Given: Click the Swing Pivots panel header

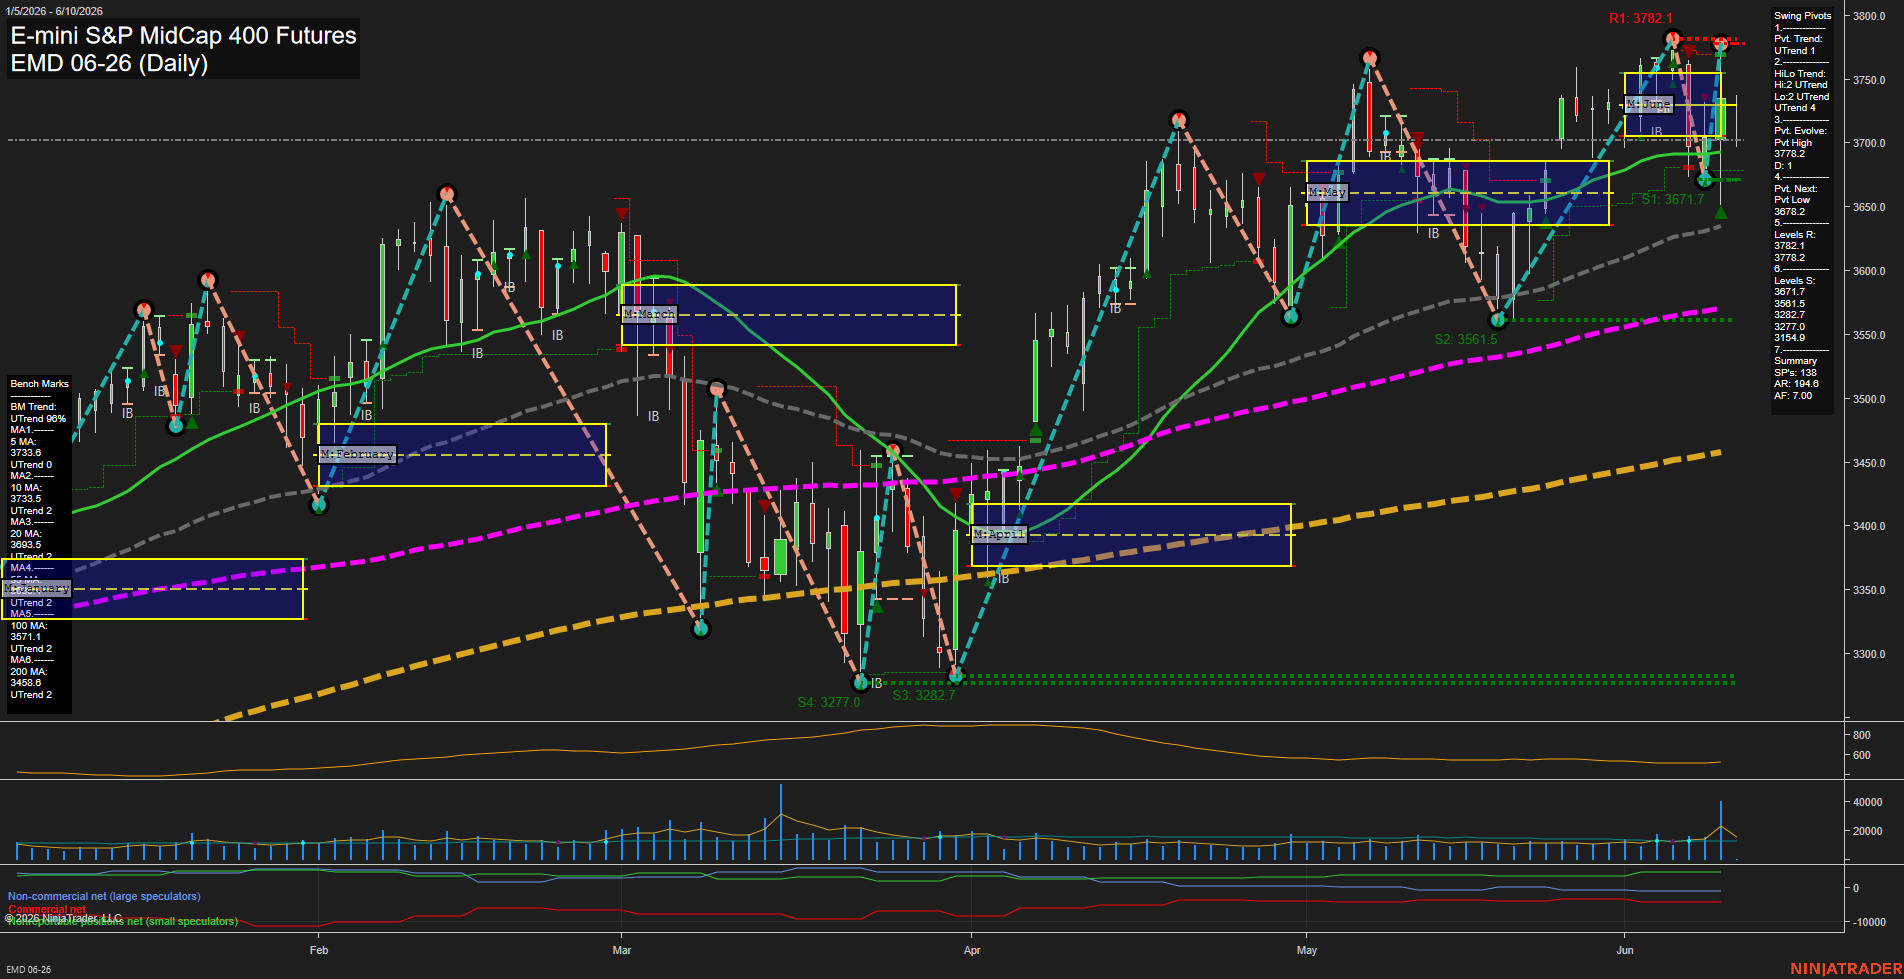Looking at the screenshot, I should [x=1803, y=16].
